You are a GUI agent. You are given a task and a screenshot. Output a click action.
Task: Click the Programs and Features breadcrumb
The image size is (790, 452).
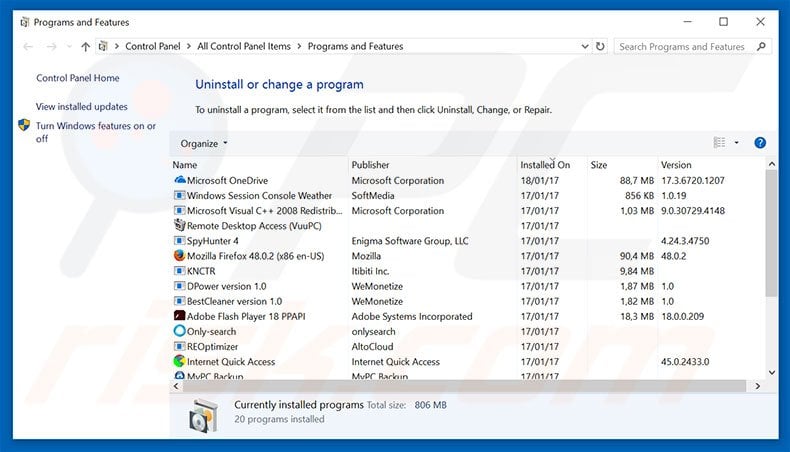coord(356,46)
